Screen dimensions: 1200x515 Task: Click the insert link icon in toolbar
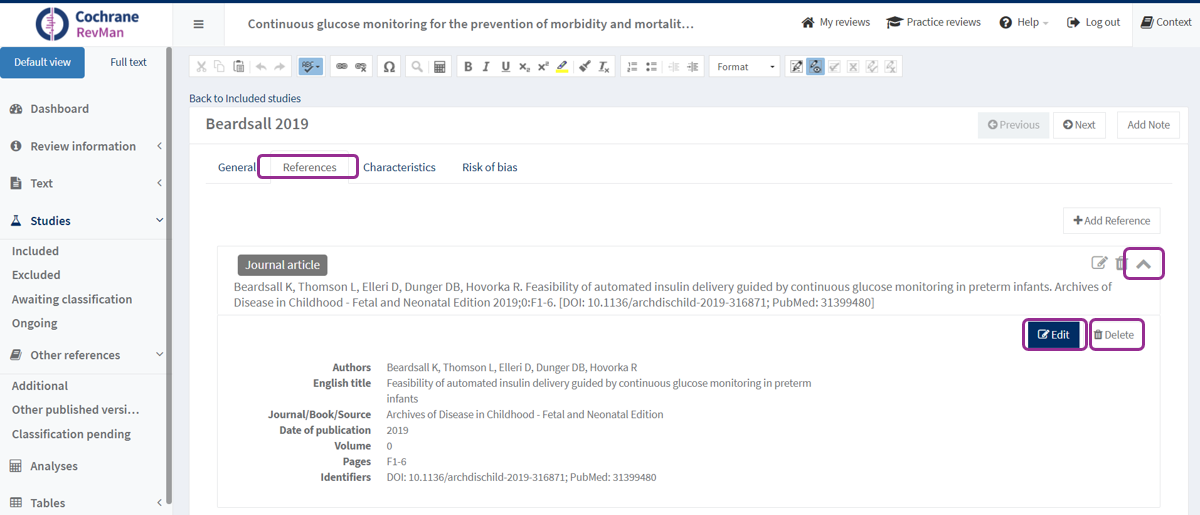[341, 67]
